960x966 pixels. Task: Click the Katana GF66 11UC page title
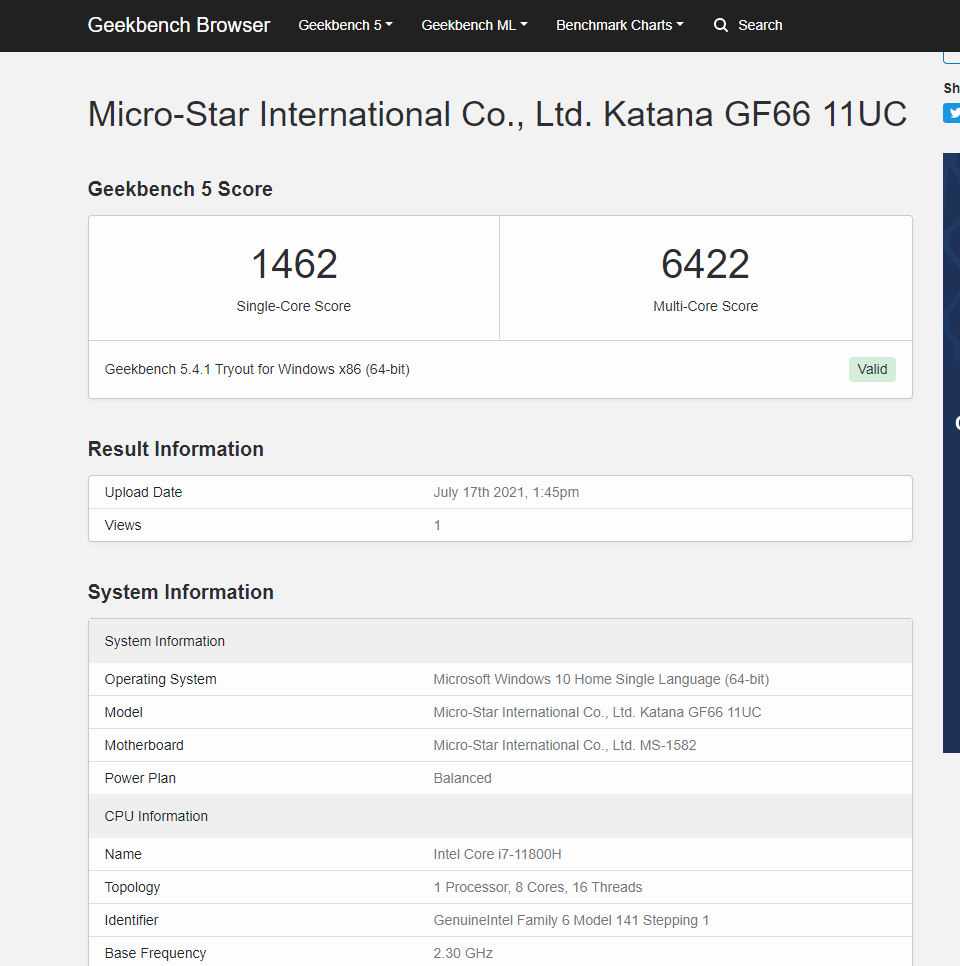tap(497, 114)
